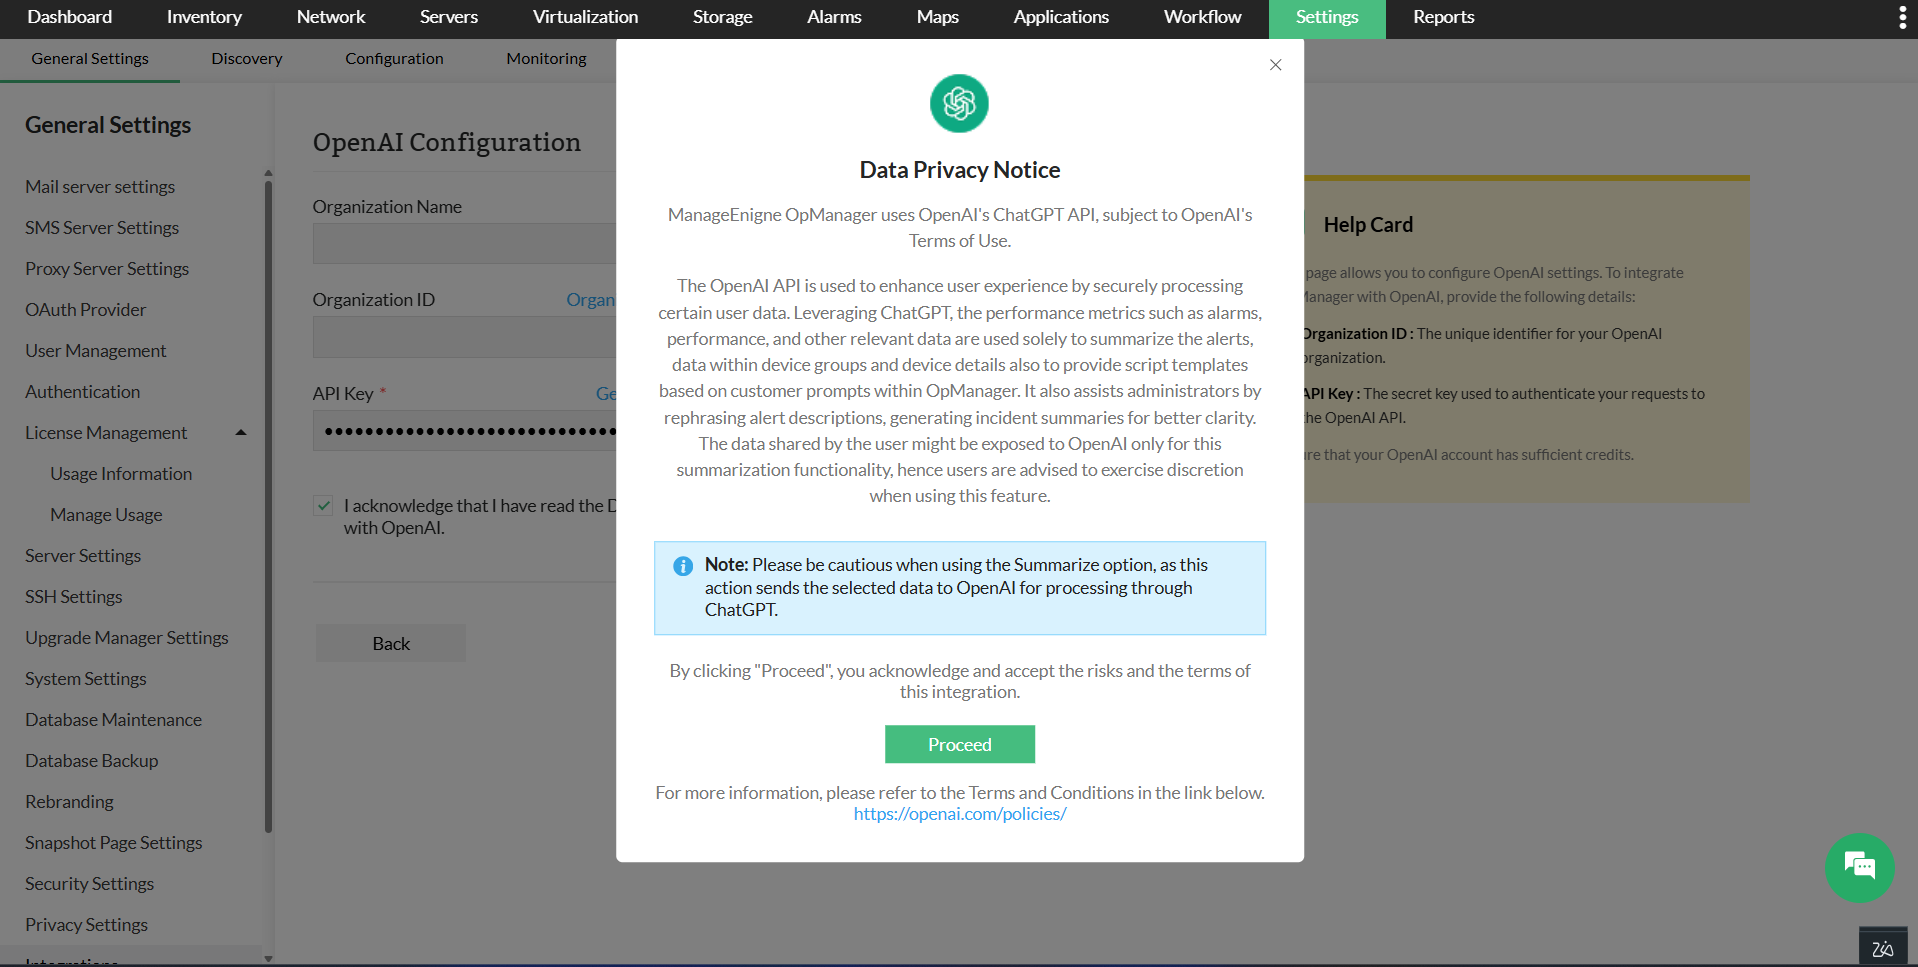The image size is (1918, 967).
Task: Toggle the acknowledgment checkbox
Action: pos(323,505)
